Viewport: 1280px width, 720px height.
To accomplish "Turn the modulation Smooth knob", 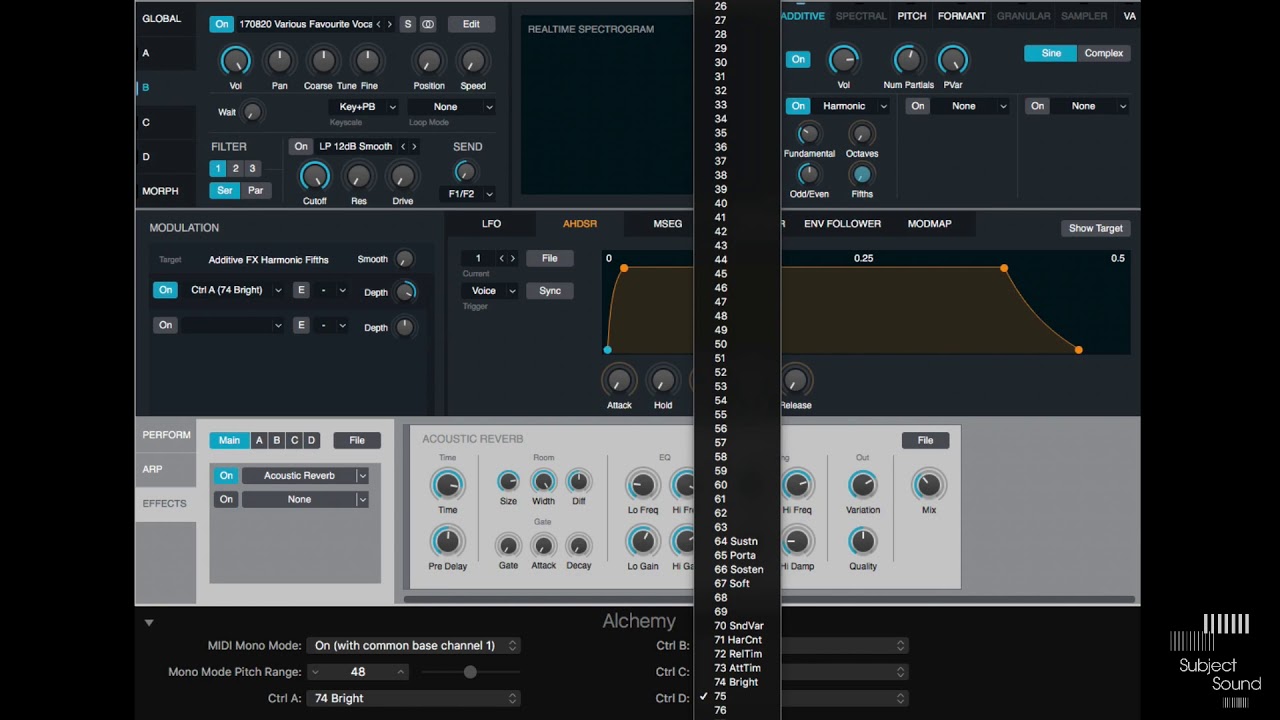I will (404, 259).
